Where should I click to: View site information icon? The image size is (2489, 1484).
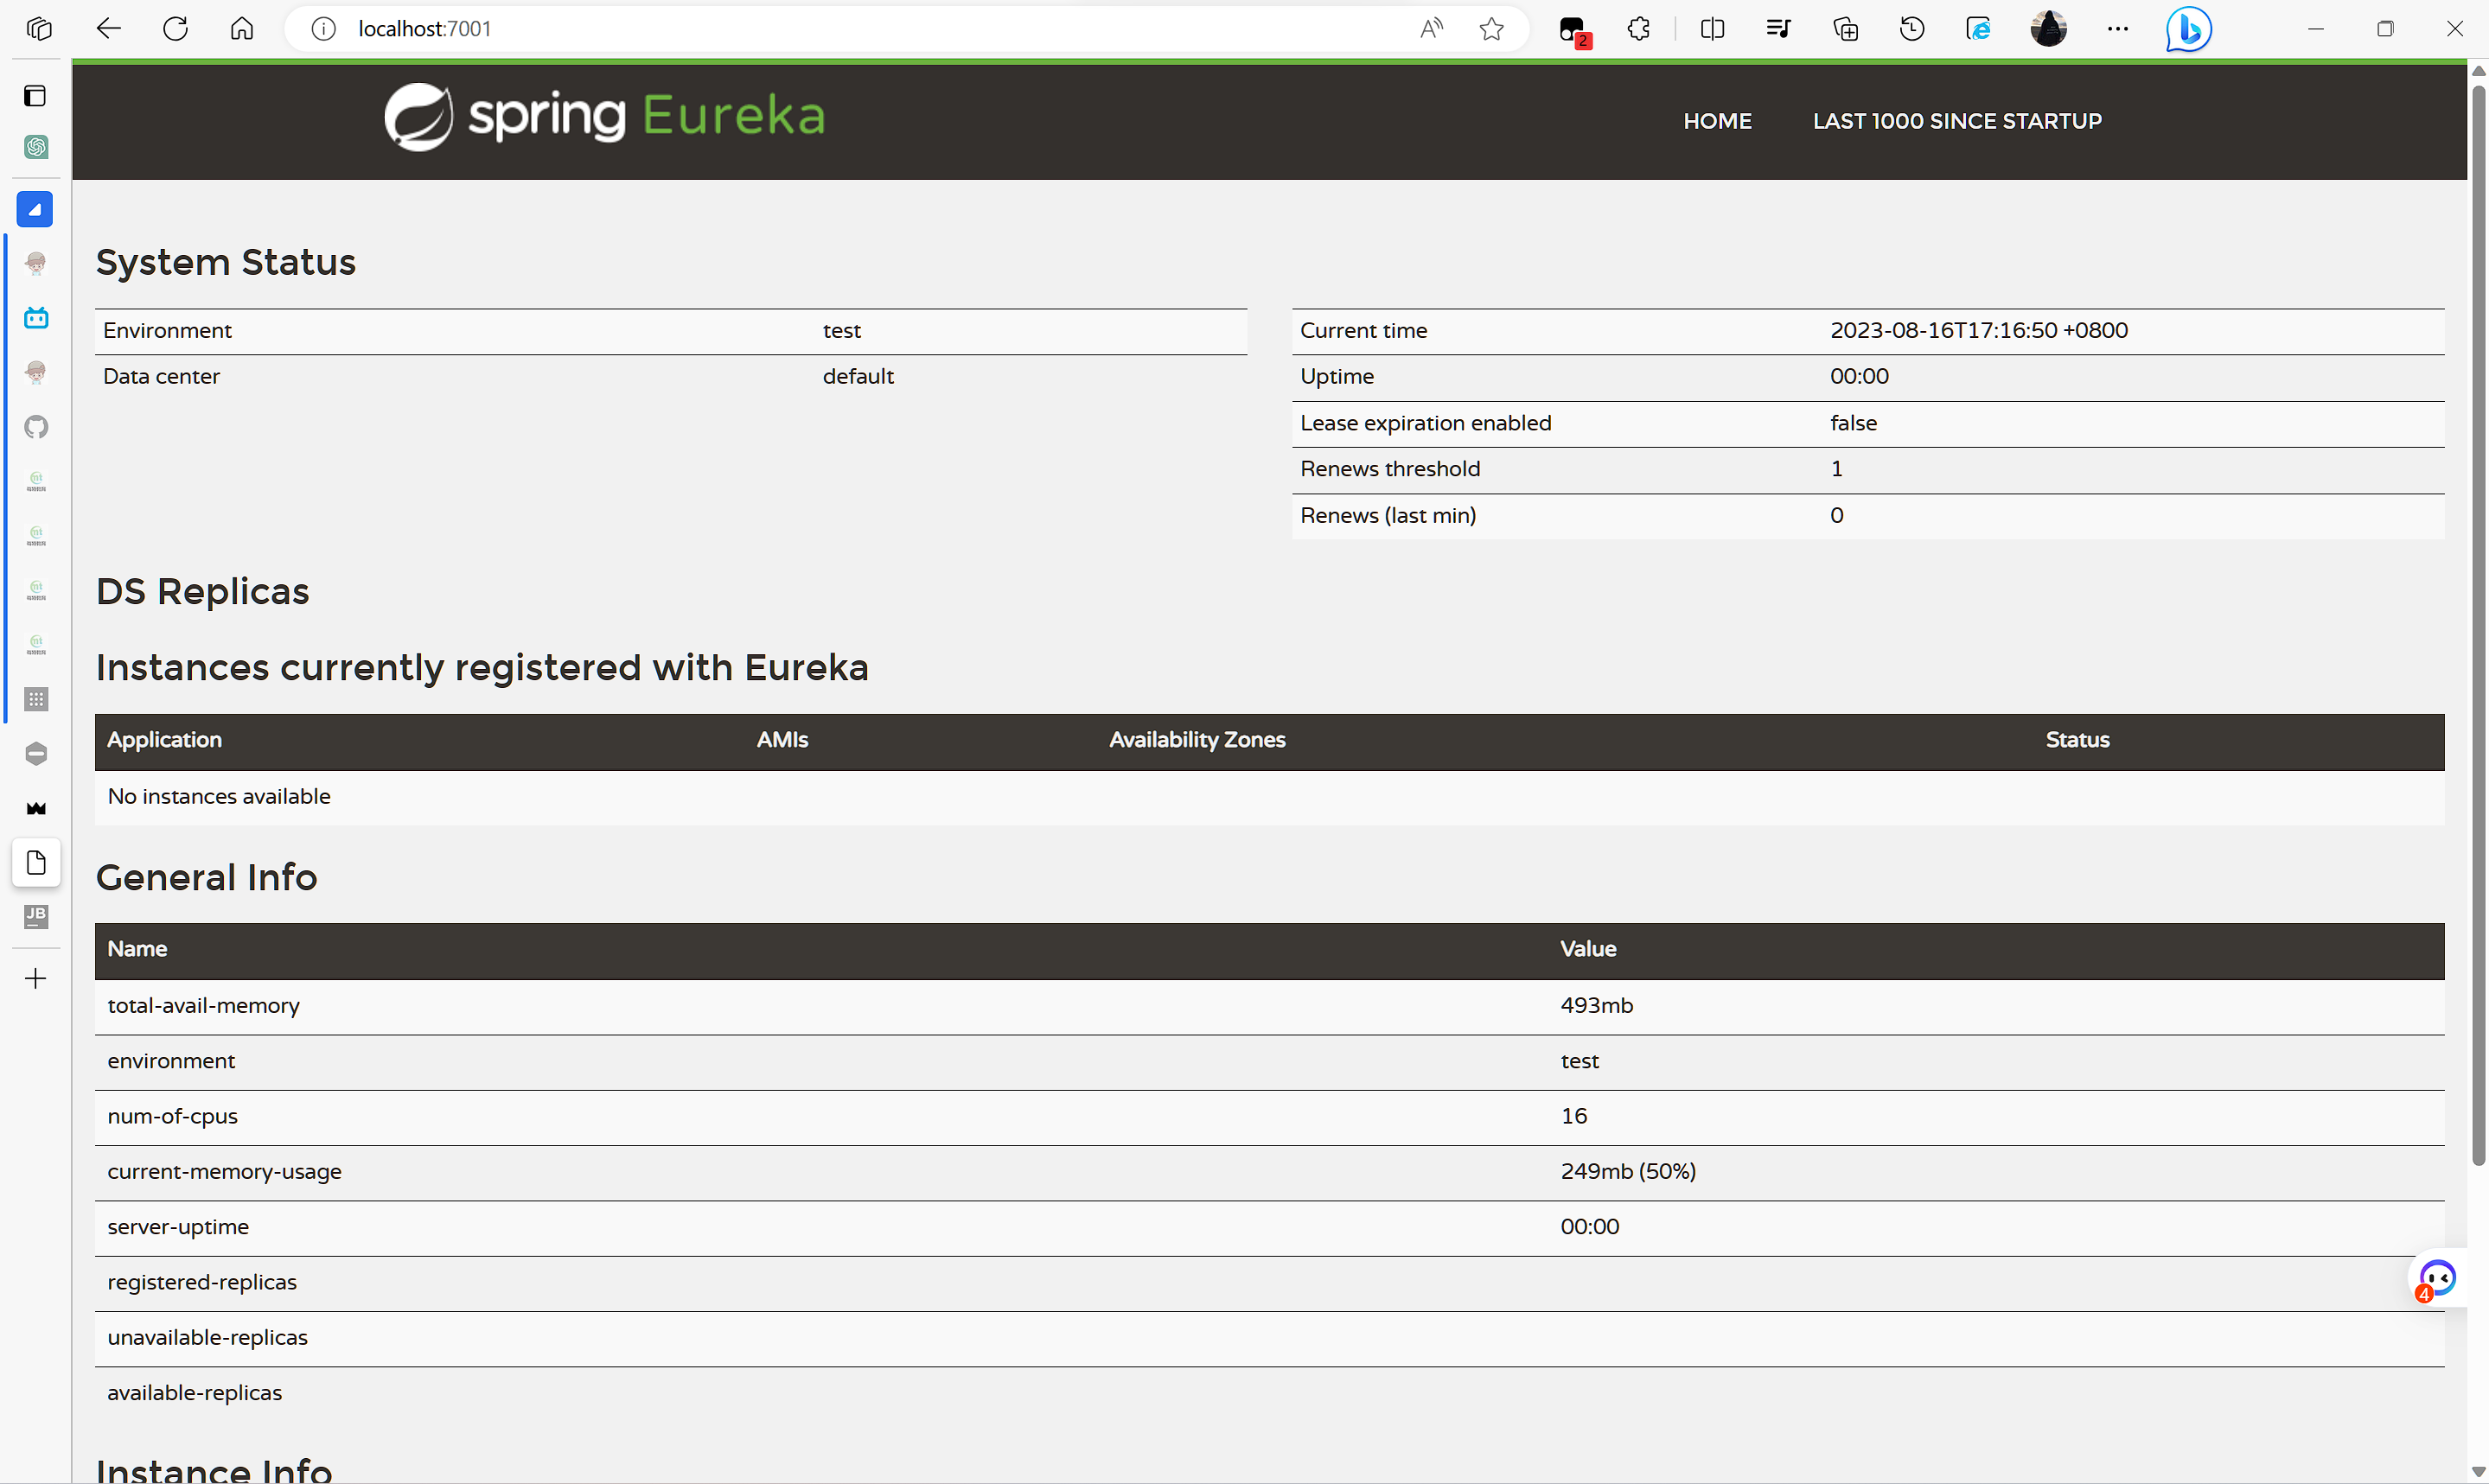click(323, 29)
